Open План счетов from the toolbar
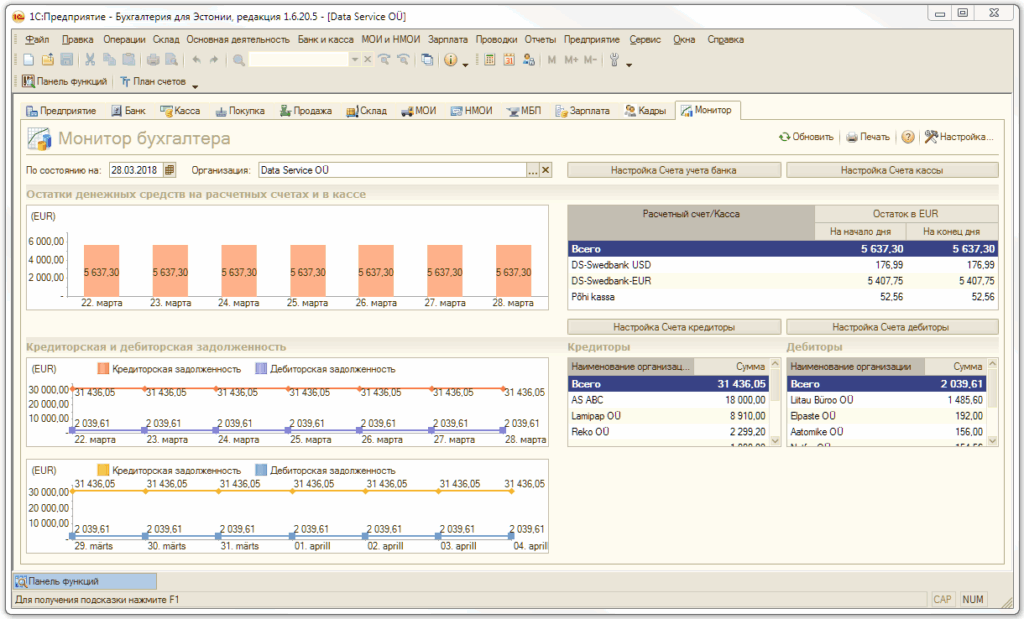Screen dimensions: 1024x619 (x=152, y=82)
